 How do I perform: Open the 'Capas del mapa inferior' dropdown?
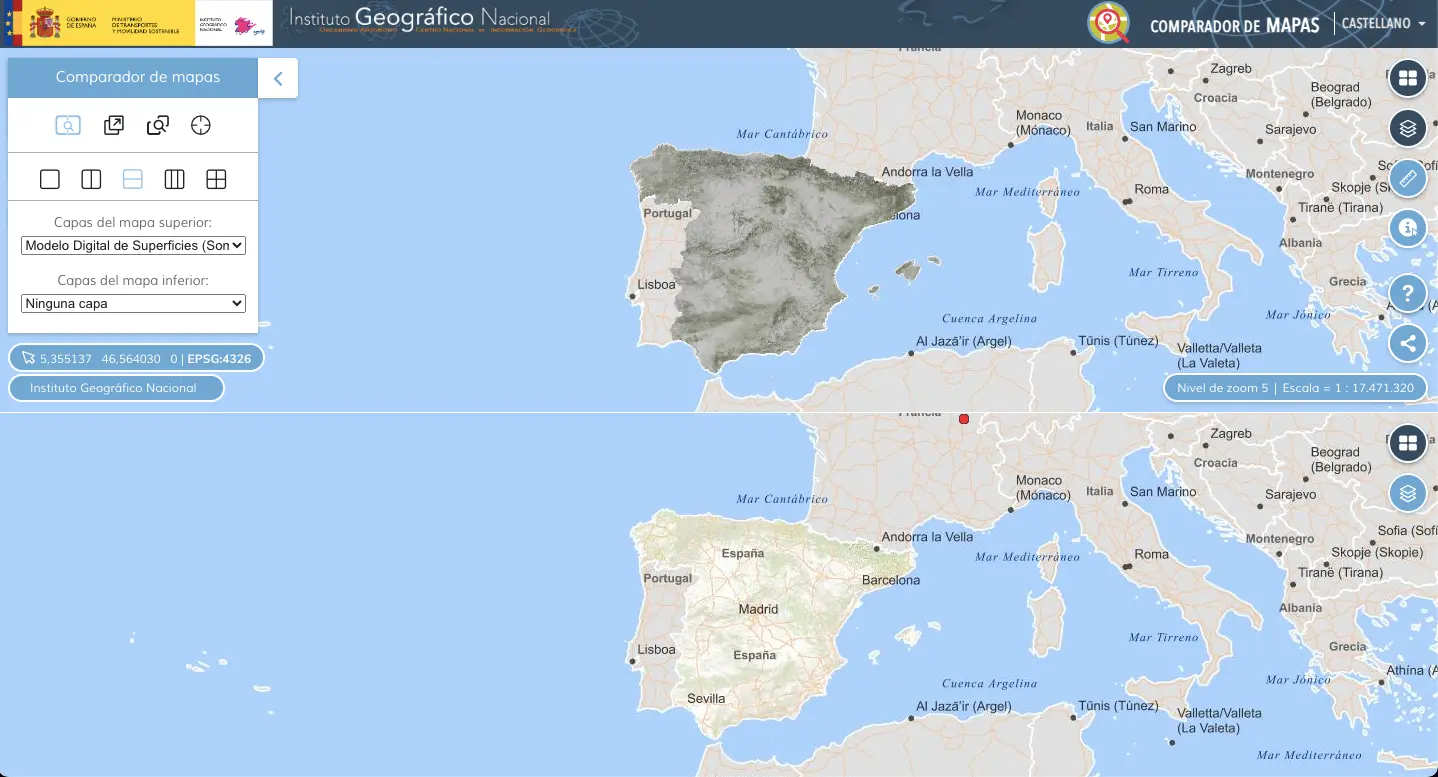pyautogui.click(x=133, y=303)
